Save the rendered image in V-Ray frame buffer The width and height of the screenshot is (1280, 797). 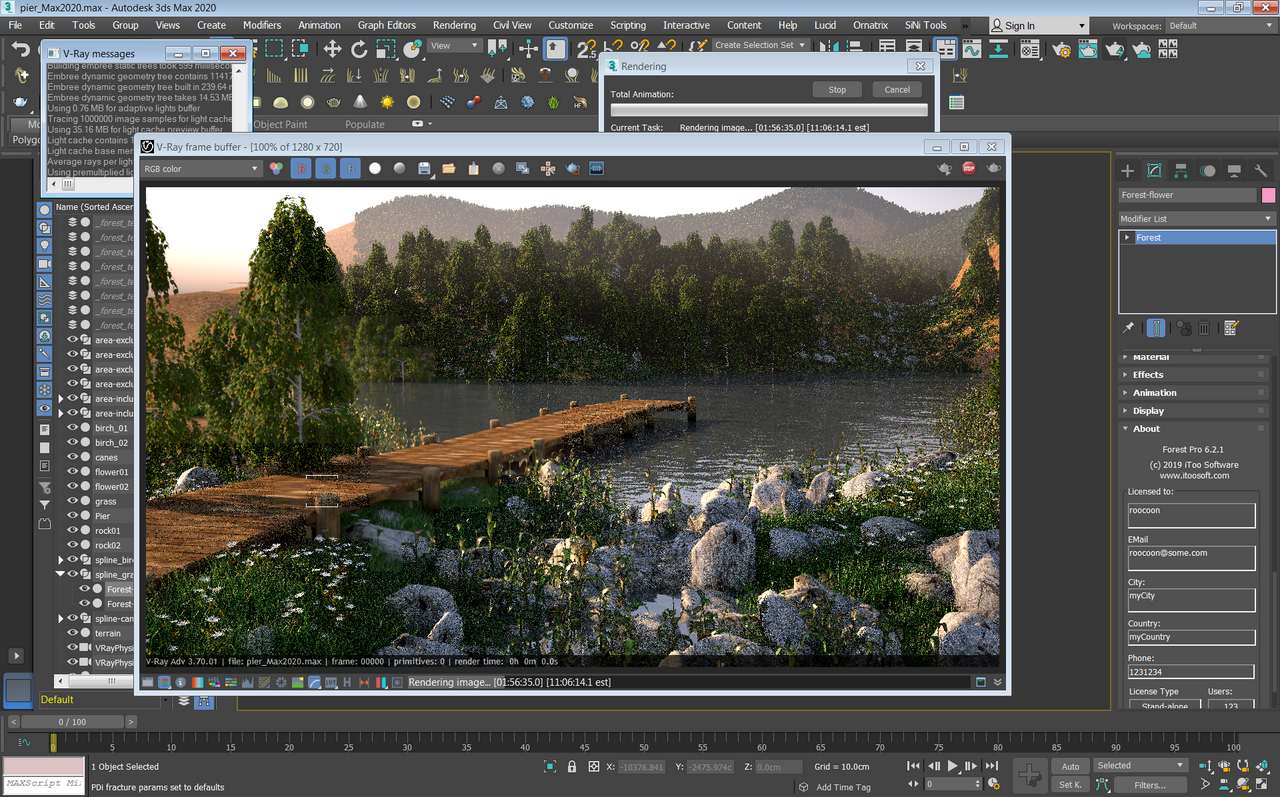click(424, 168)
